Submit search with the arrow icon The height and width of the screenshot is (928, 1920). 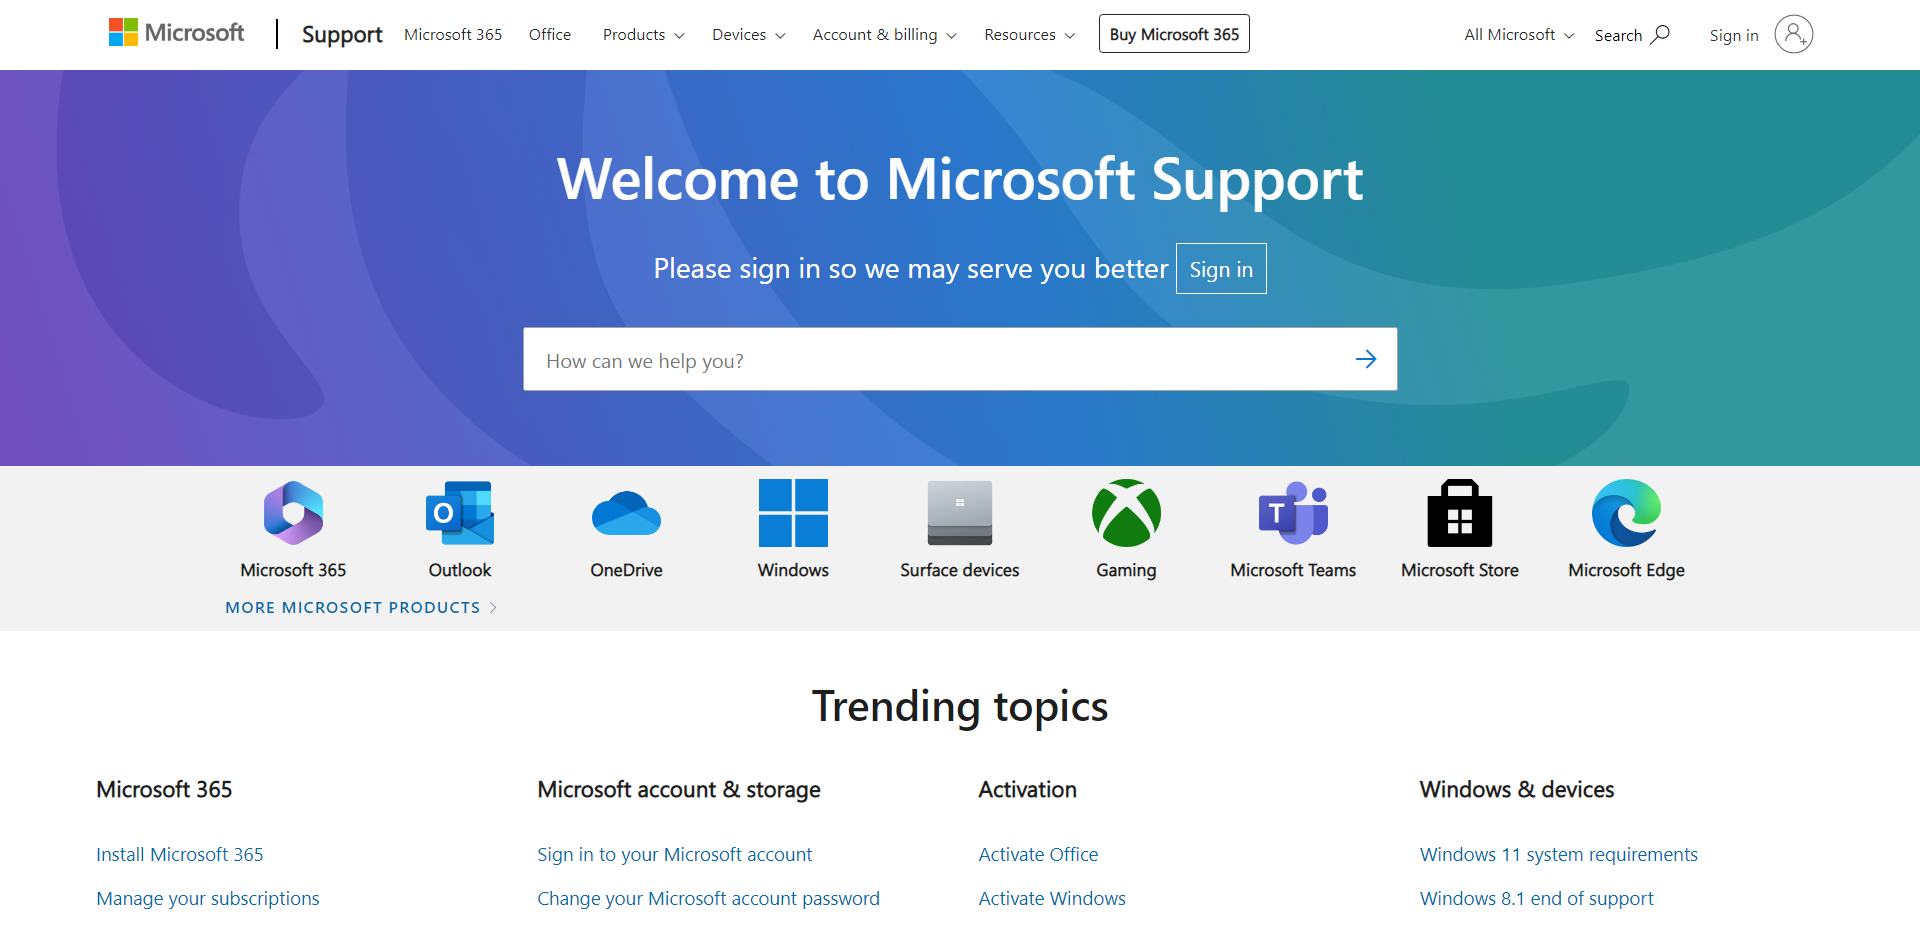click(1366, 359)
